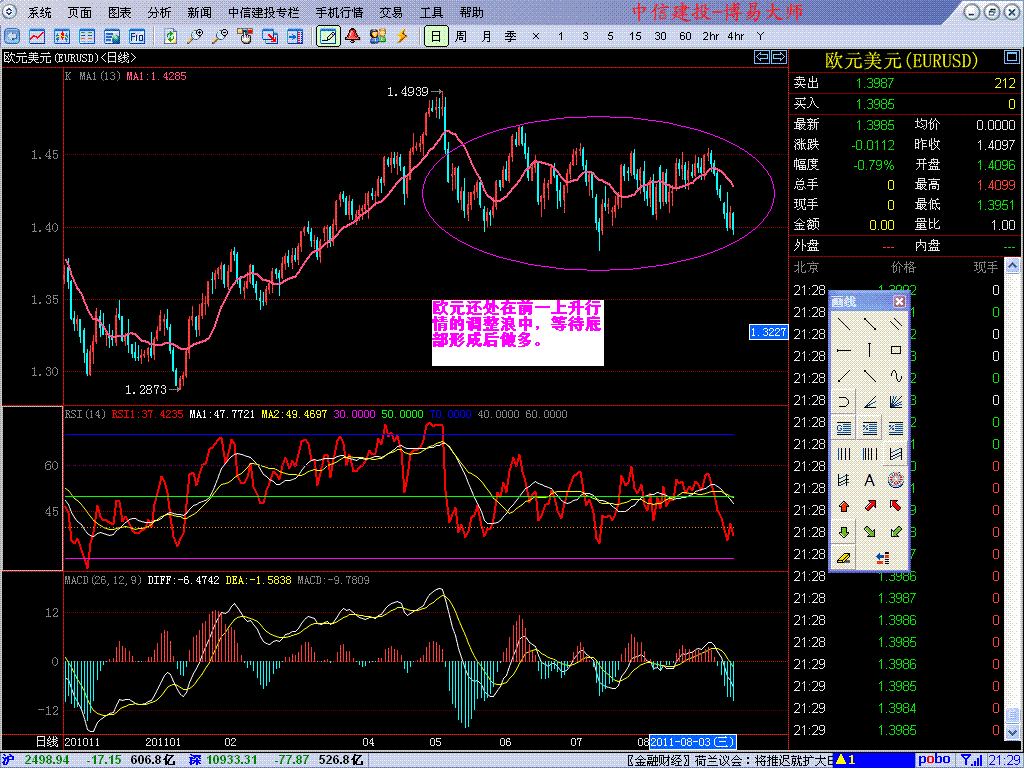Open the 帮助 menu
The height and width of the screenshot is (768, 1024).
[x=472, y=12]
